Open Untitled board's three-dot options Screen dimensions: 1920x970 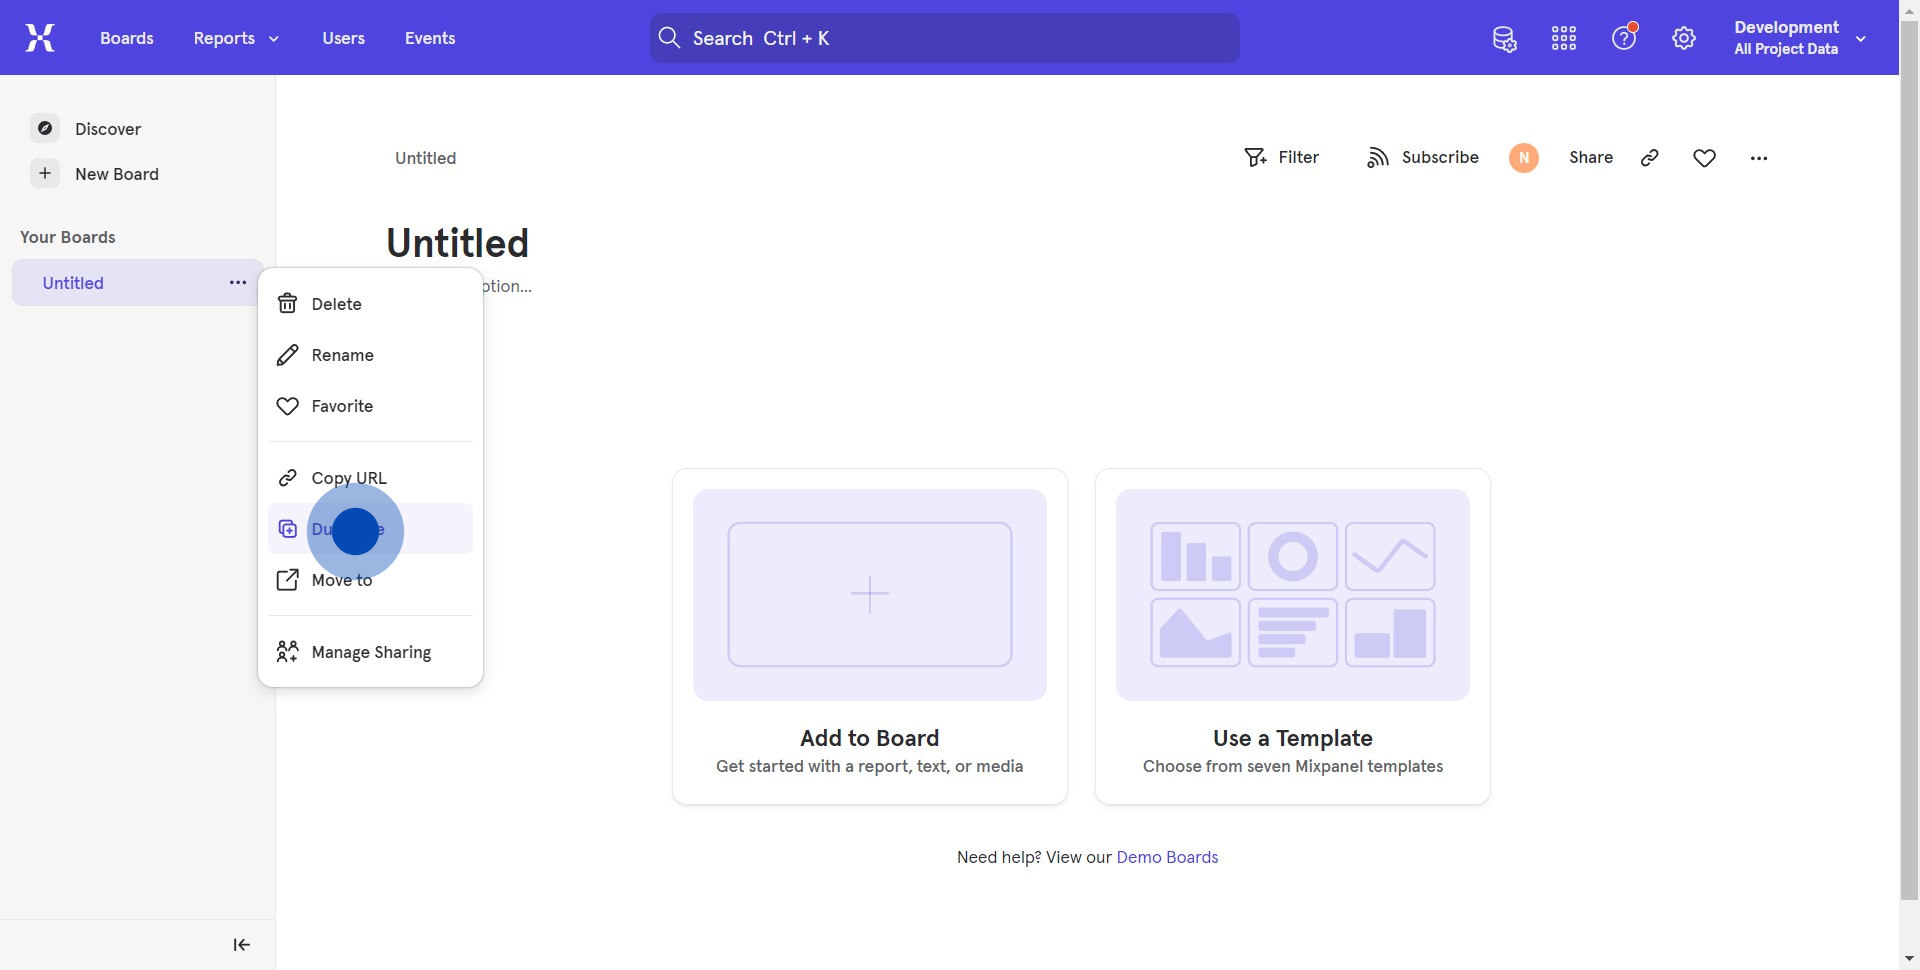click(238, 283)
